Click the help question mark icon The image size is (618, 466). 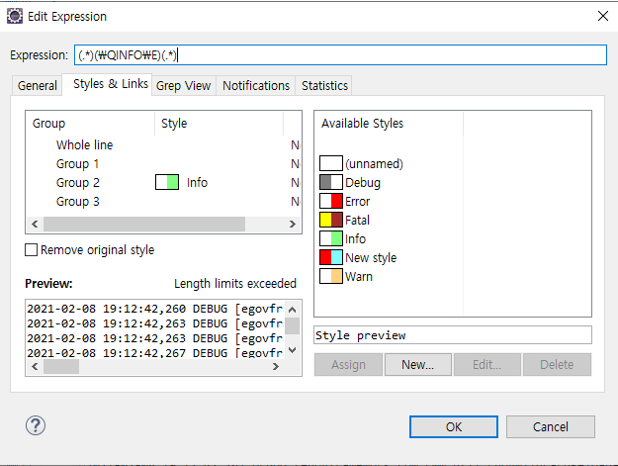point(35,426)
